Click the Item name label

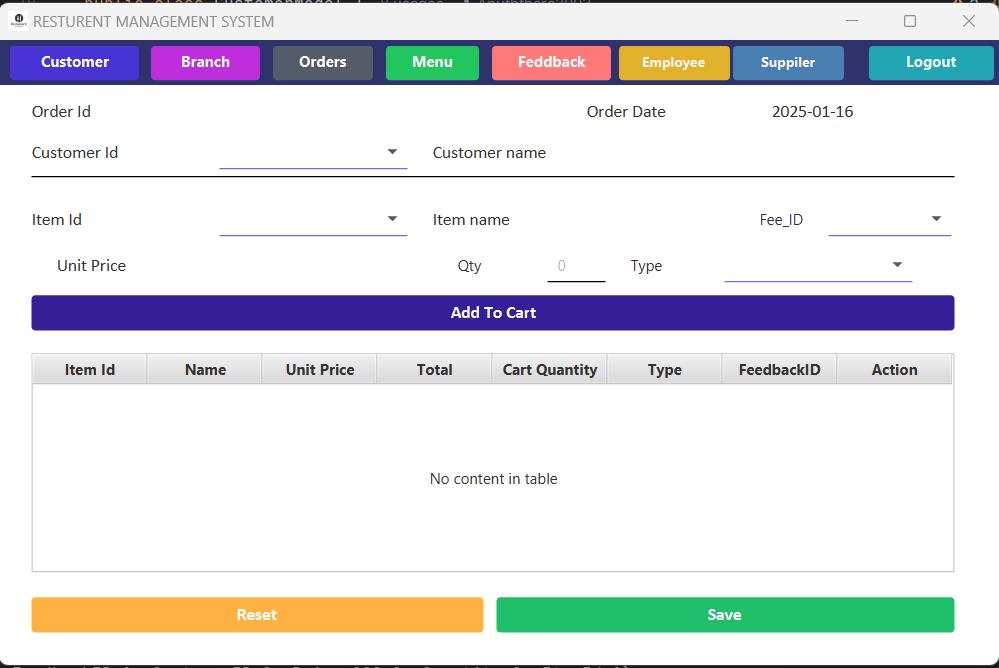(471, 220)
